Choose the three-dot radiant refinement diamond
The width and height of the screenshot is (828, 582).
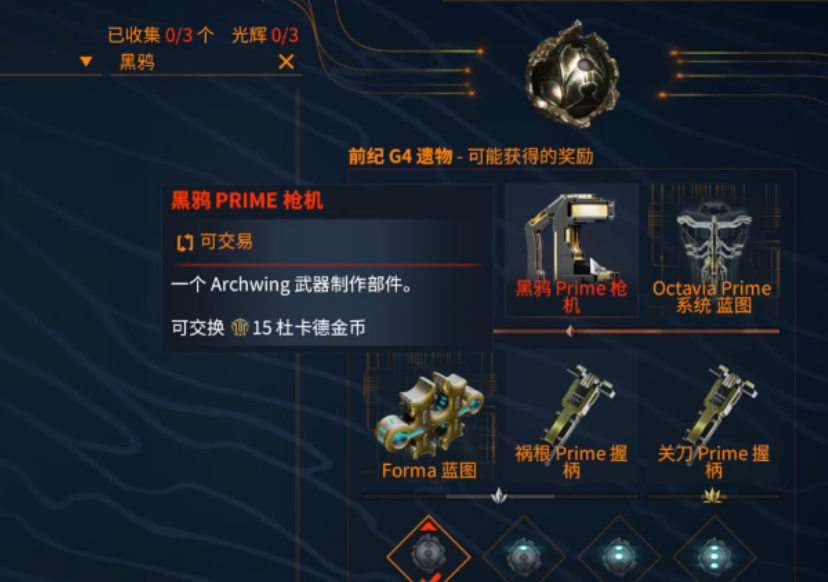tap(714, 555)
